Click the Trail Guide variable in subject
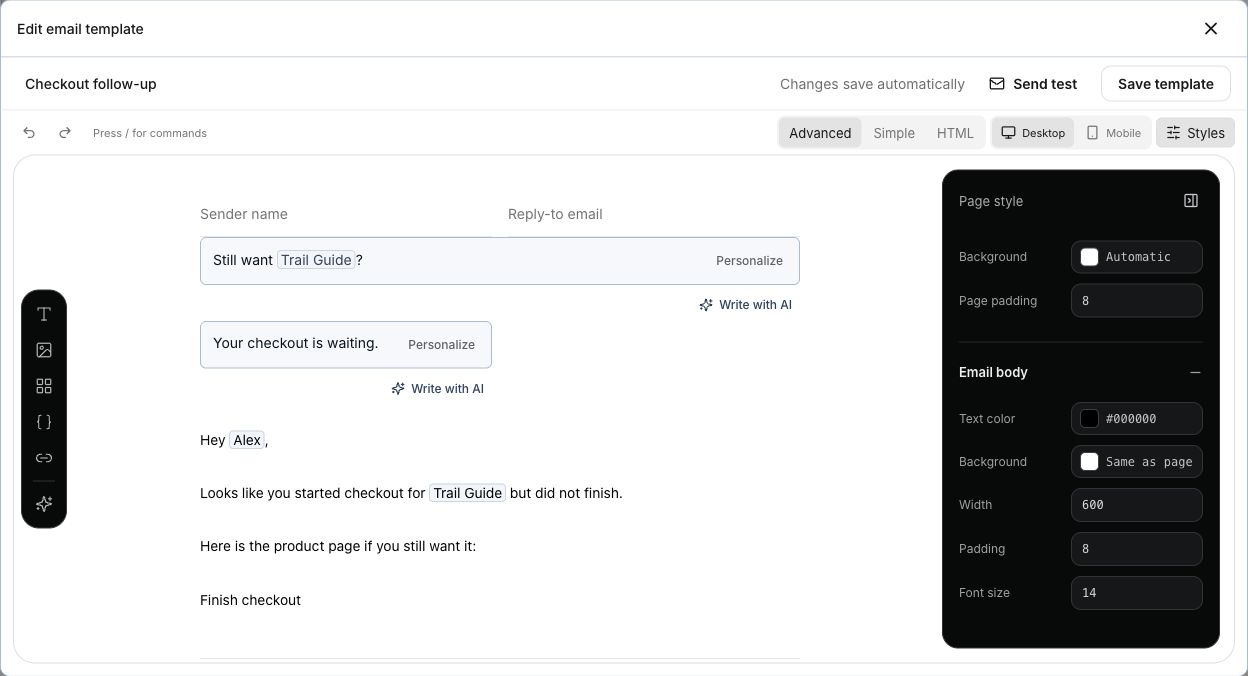 pos(316,260)
